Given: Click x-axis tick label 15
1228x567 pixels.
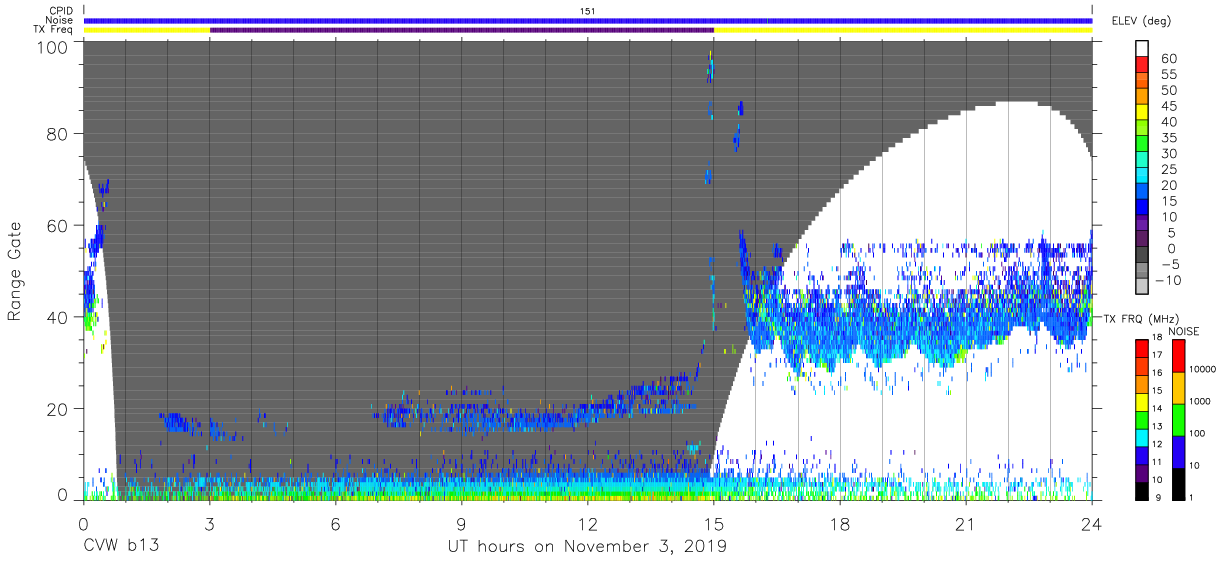Looking at the screenshot, I should point(713,523).
